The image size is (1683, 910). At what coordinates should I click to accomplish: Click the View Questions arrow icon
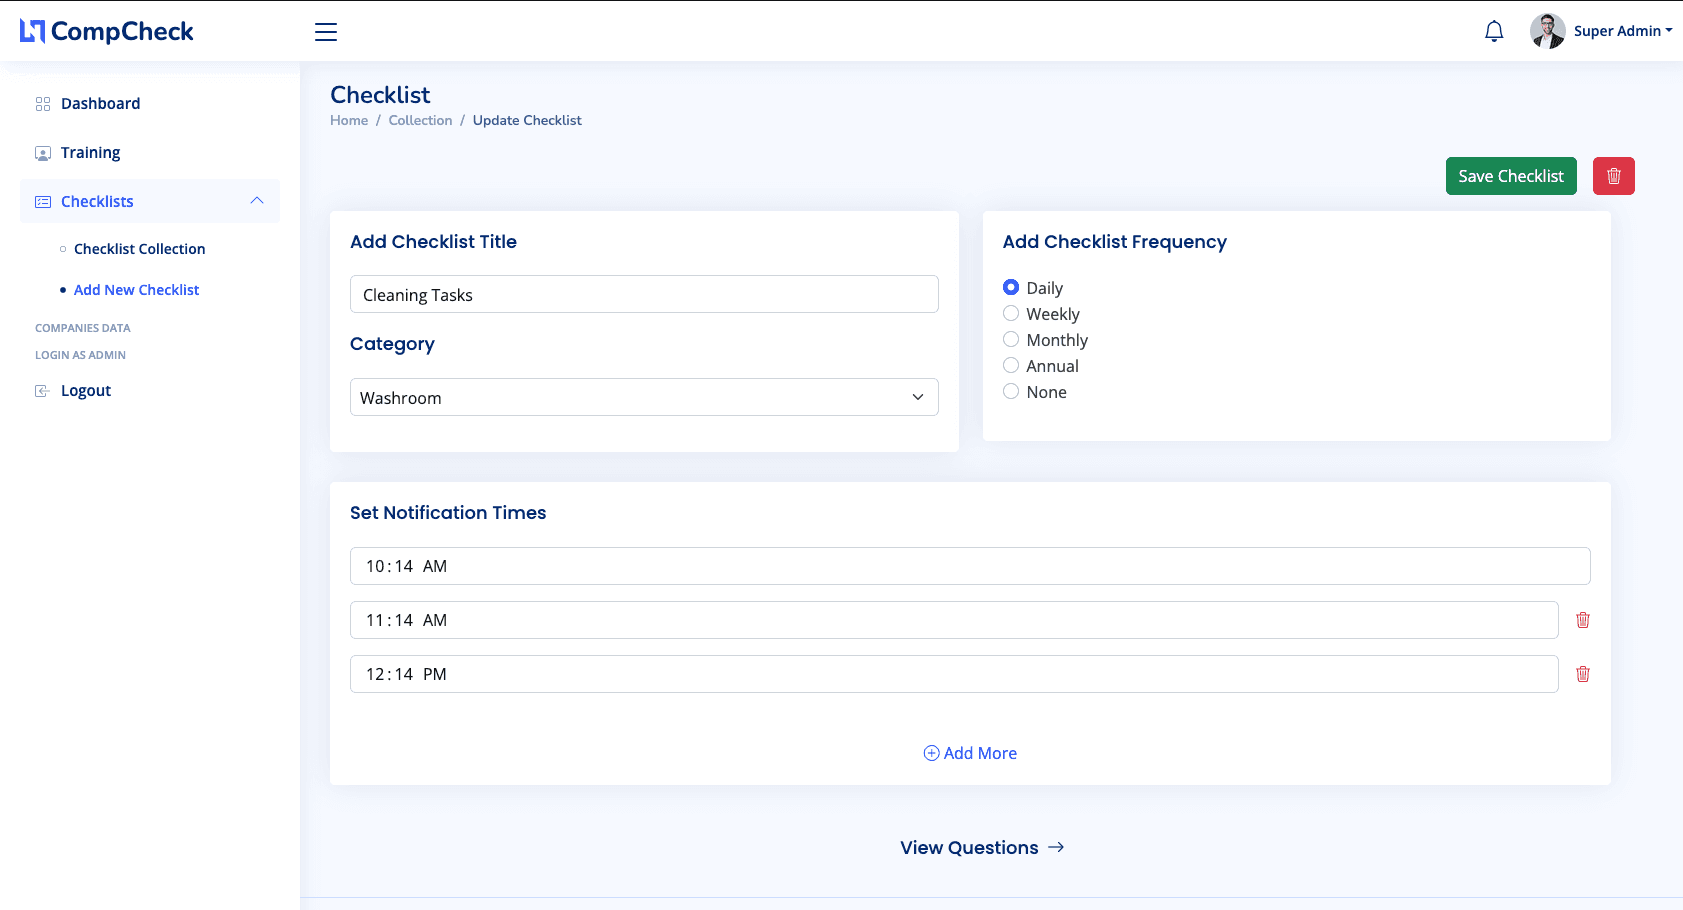point(1056,847)
